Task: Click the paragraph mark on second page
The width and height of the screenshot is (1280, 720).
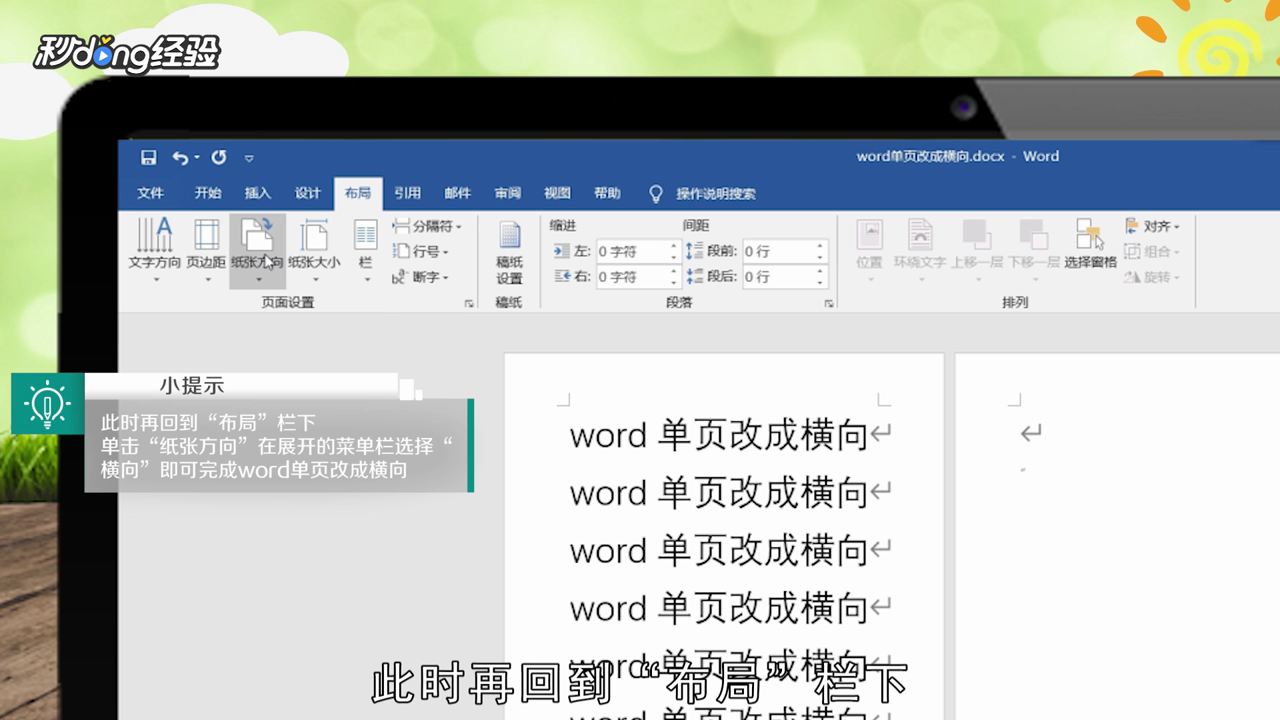Action: click(1031, 433)
